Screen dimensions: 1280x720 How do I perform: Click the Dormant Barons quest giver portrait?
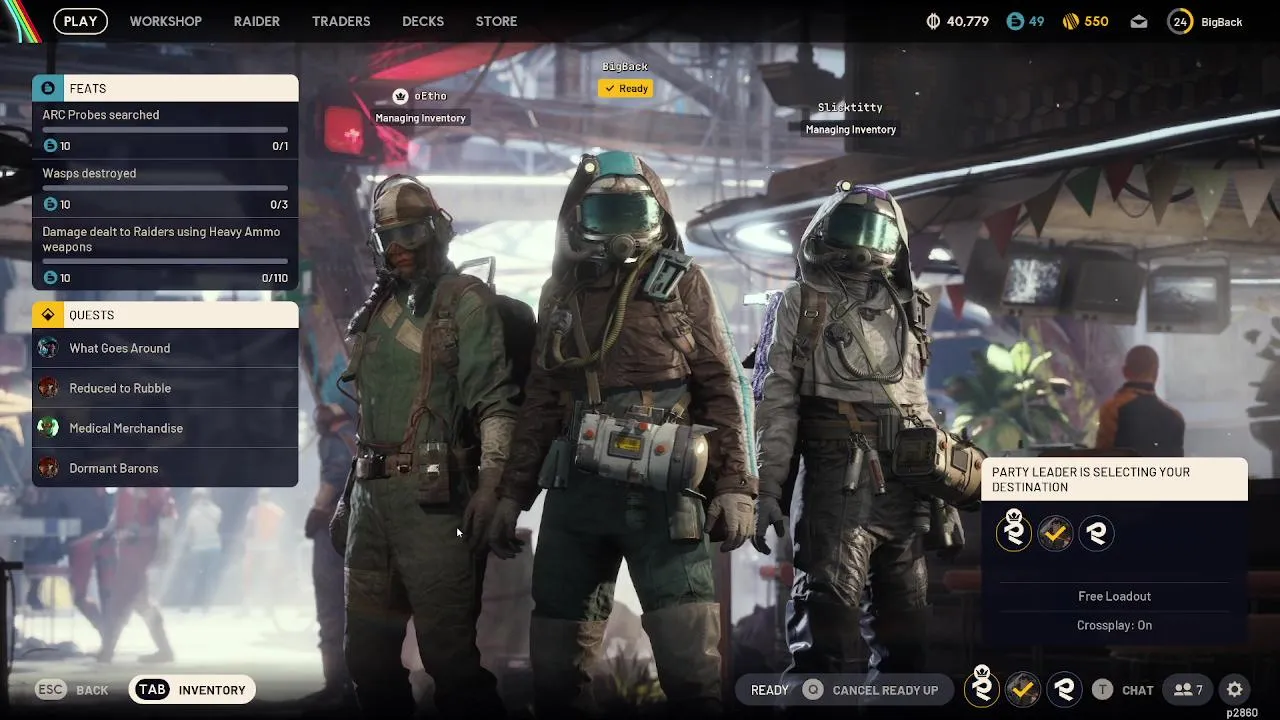pyautogui.click(x=48, y=468)
